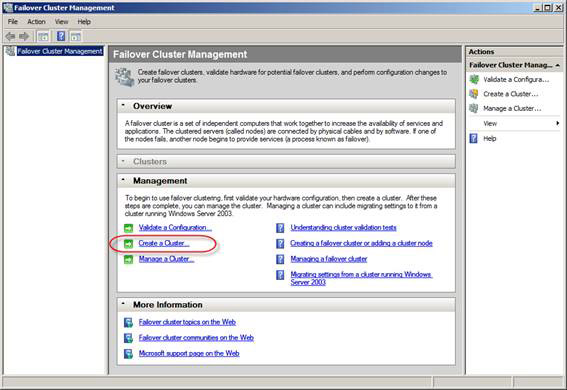The height and width of the screenshot is (390, 567).
Task: Collapse the Management section
Action: point(123,179)
